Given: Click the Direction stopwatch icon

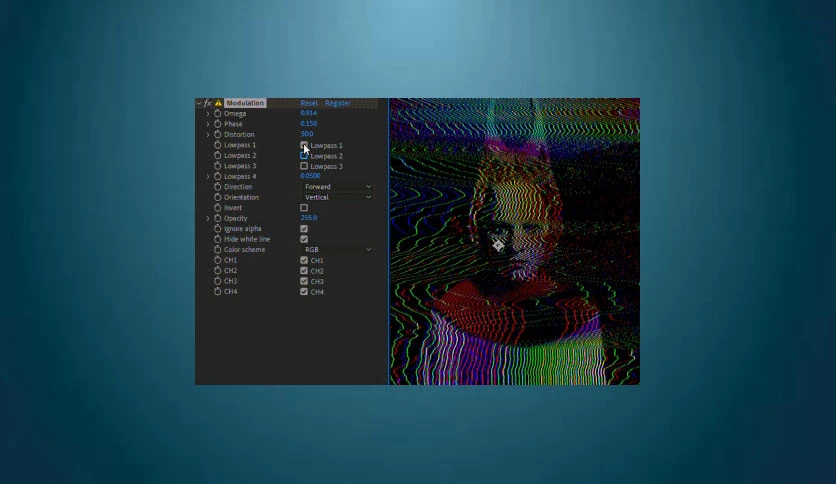Looking at the screenshot, I should pyautogui.click(x=218, y=187).
